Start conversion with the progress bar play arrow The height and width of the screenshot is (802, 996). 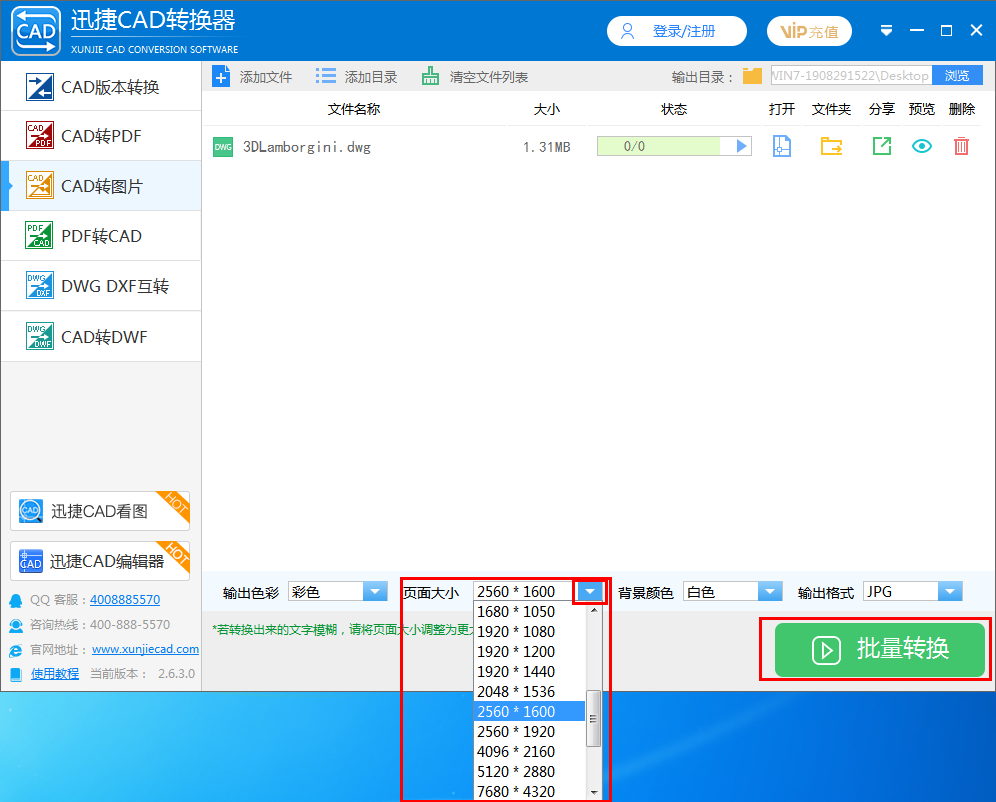741,146
